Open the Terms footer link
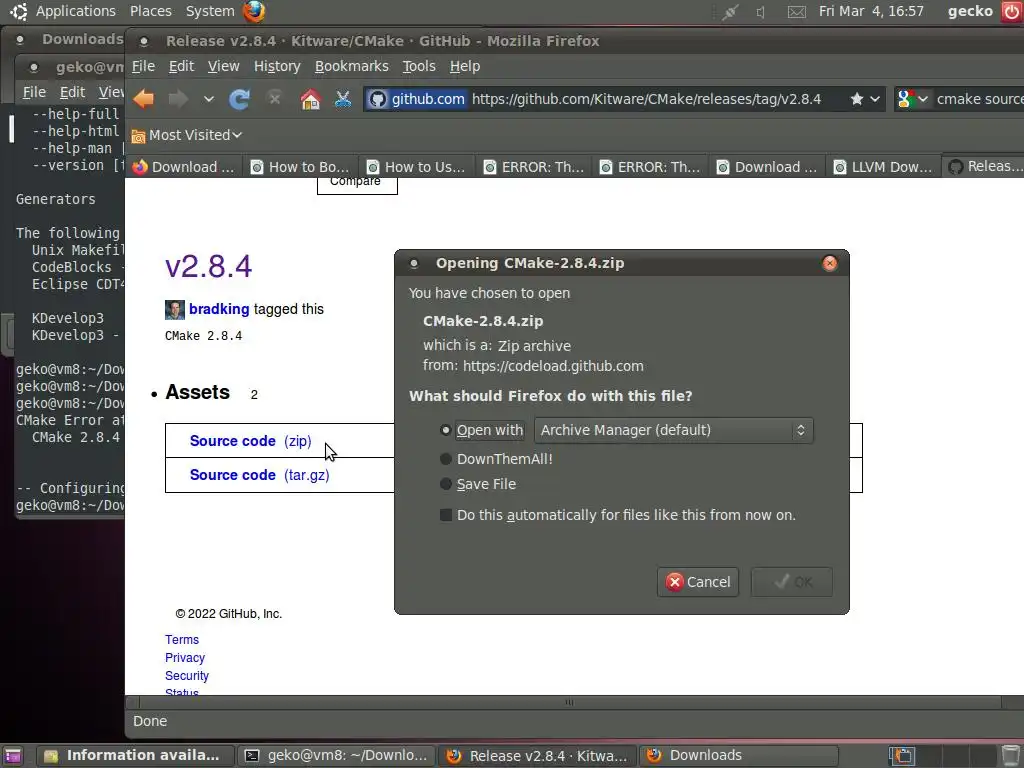Viewport: 1024px width, 768px height. pos(182,640)
